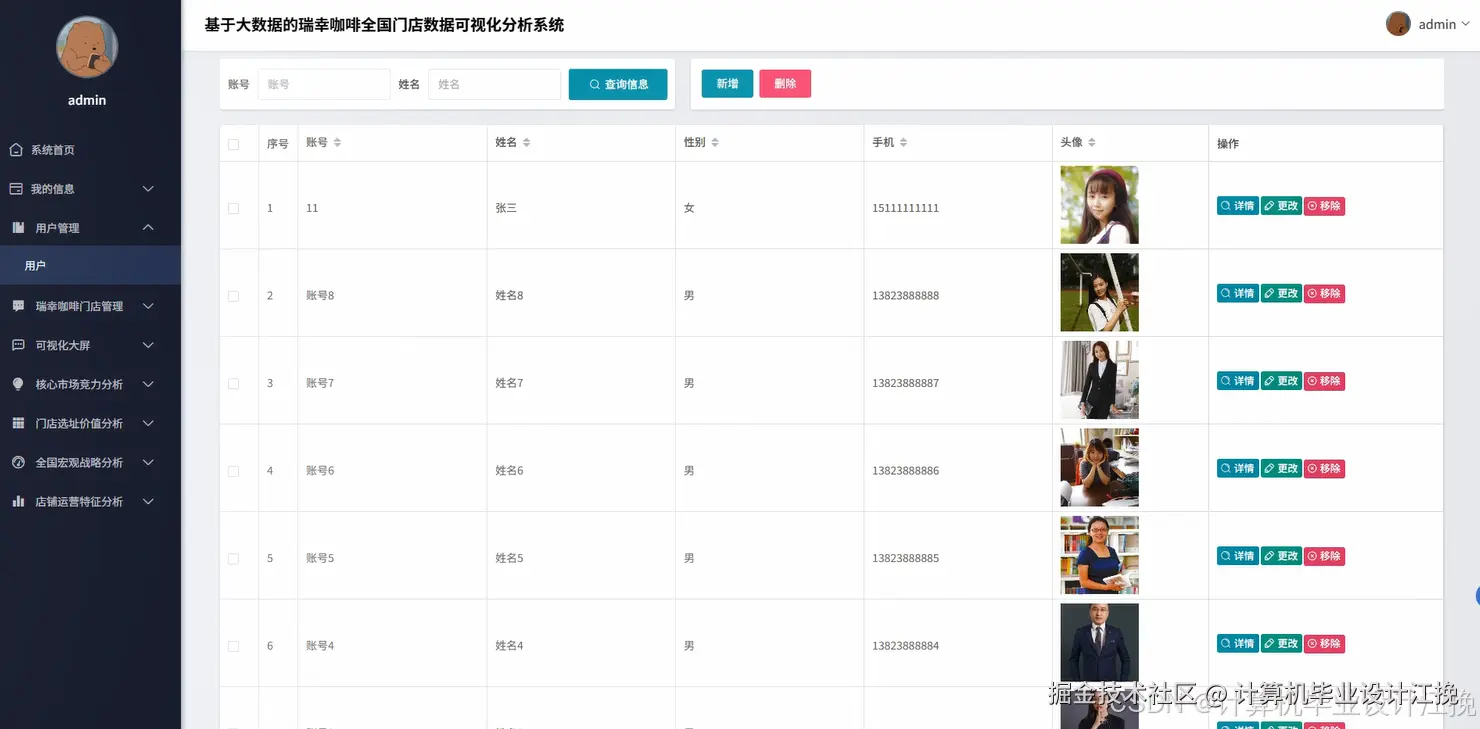Sort by 姓名 column sort arrows
This screenshot has width=1480, height=729.
click(526, 143)
